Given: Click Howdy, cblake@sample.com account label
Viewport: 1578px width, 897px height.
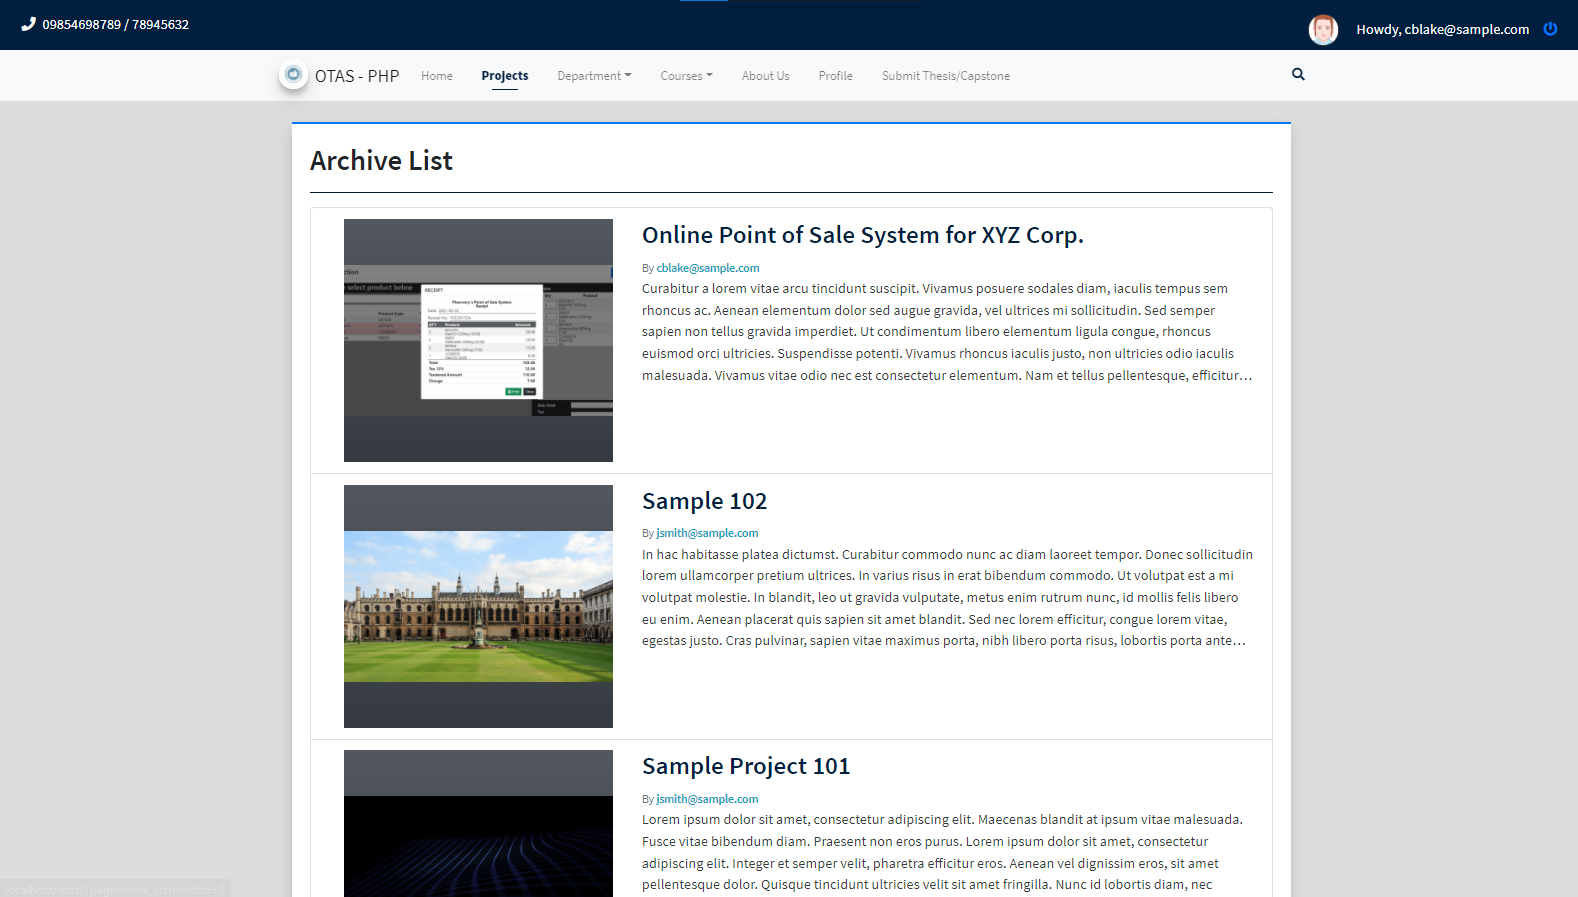Looking at the screenshot, I should [x=1442, y=30].
